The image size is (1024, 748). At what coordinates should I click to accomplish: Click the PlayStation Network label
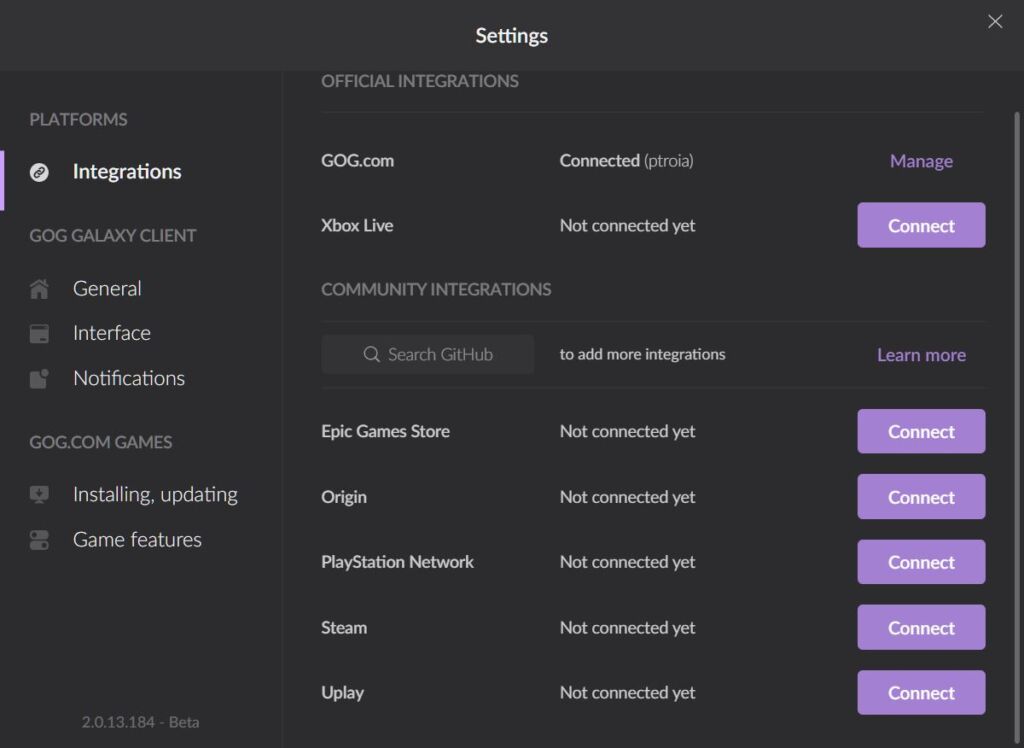point(397,562)
